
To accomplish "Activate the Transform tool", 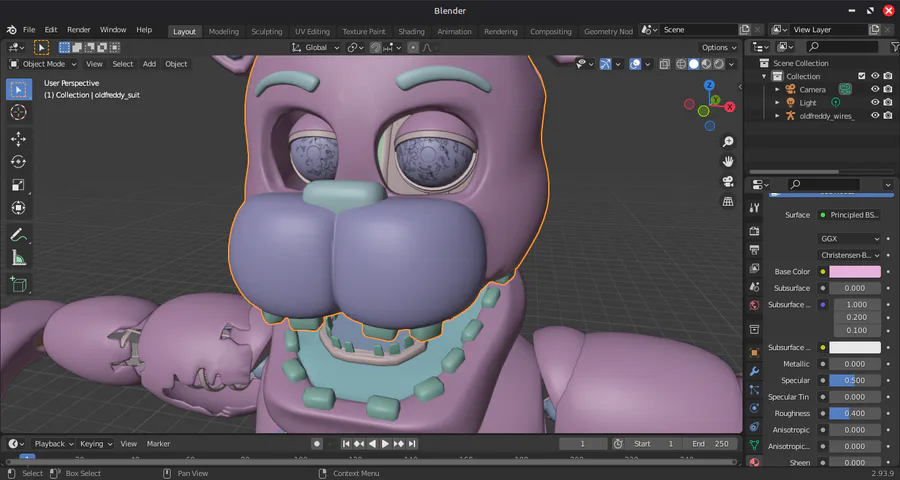I will pyautogui.click(x=18, y=208).
